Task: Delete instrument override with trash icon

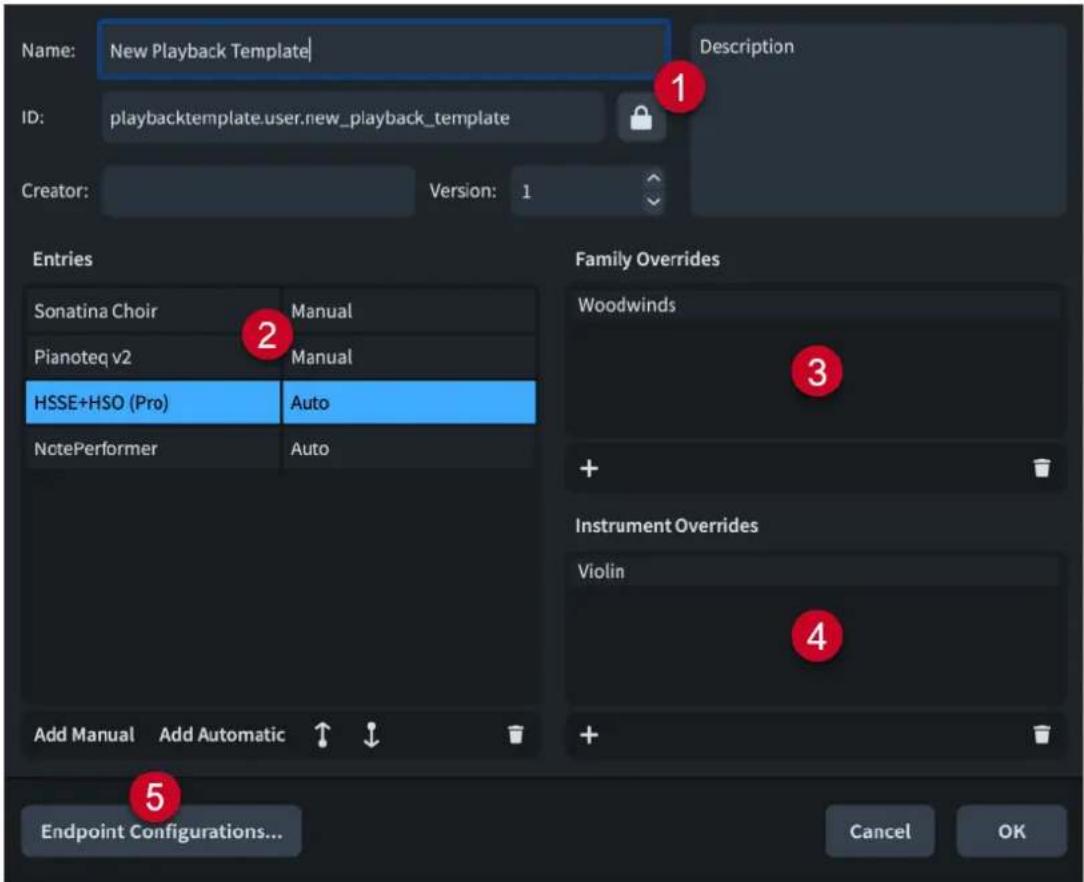Action: pos(1042,735)
